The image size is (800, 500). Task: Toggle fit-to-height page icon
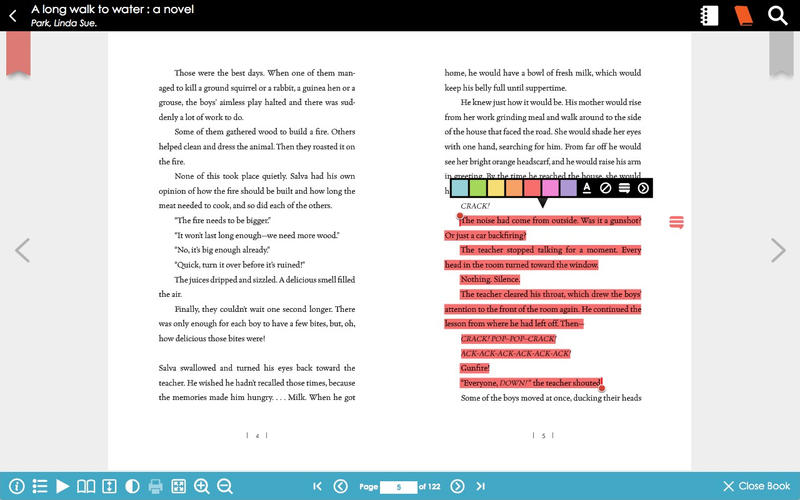109,486
